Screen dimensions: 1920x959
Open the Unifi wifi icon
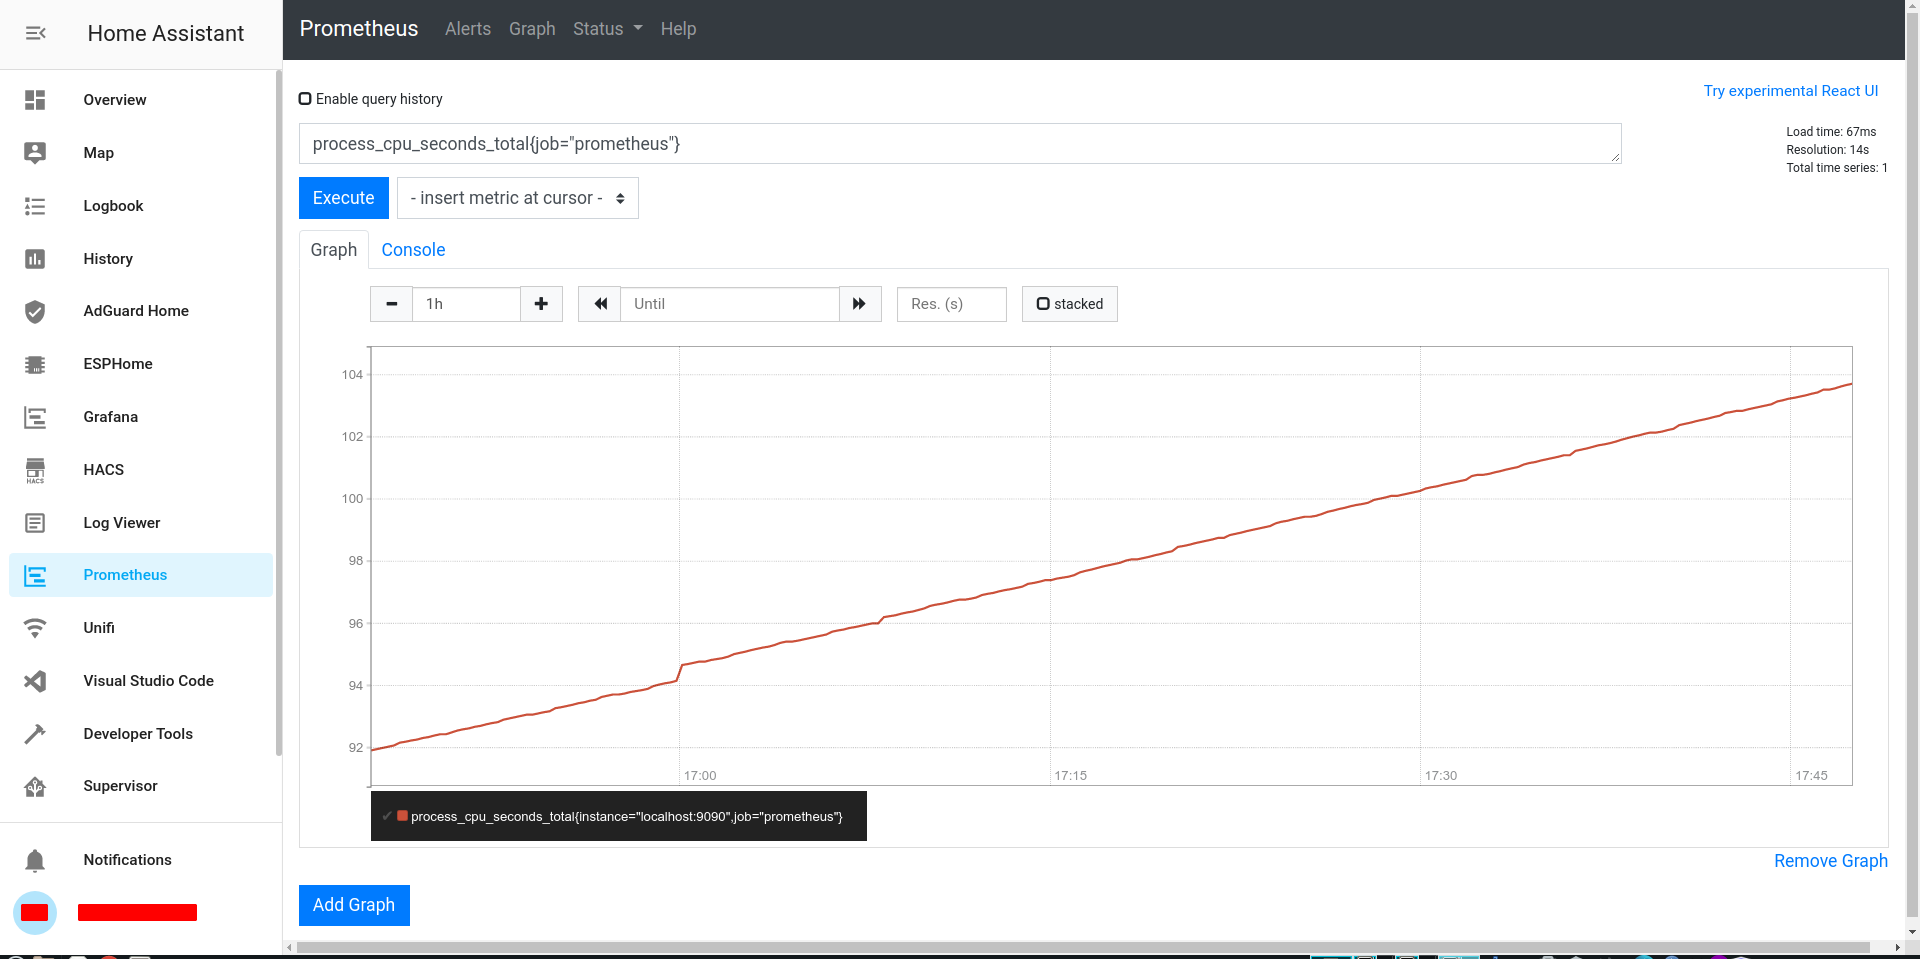click(35, 628)
